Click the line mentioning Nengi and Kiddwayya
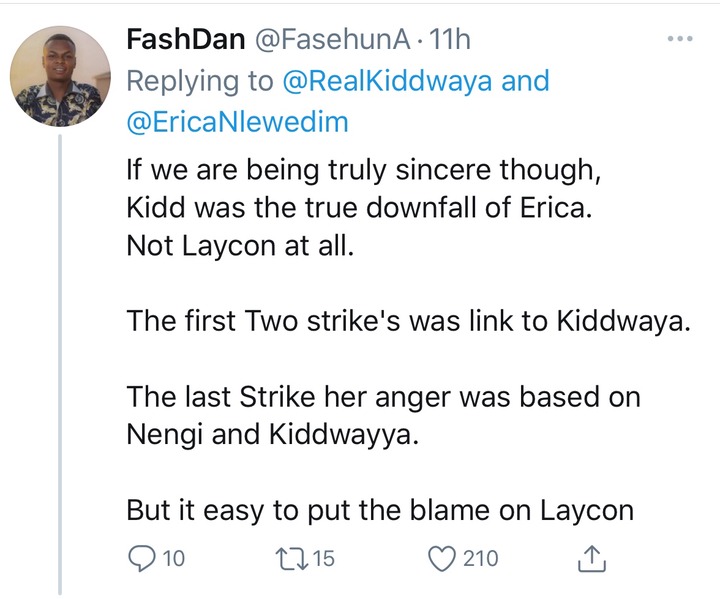This screenshot has height=599, width=720. click(x=270, y=436)
